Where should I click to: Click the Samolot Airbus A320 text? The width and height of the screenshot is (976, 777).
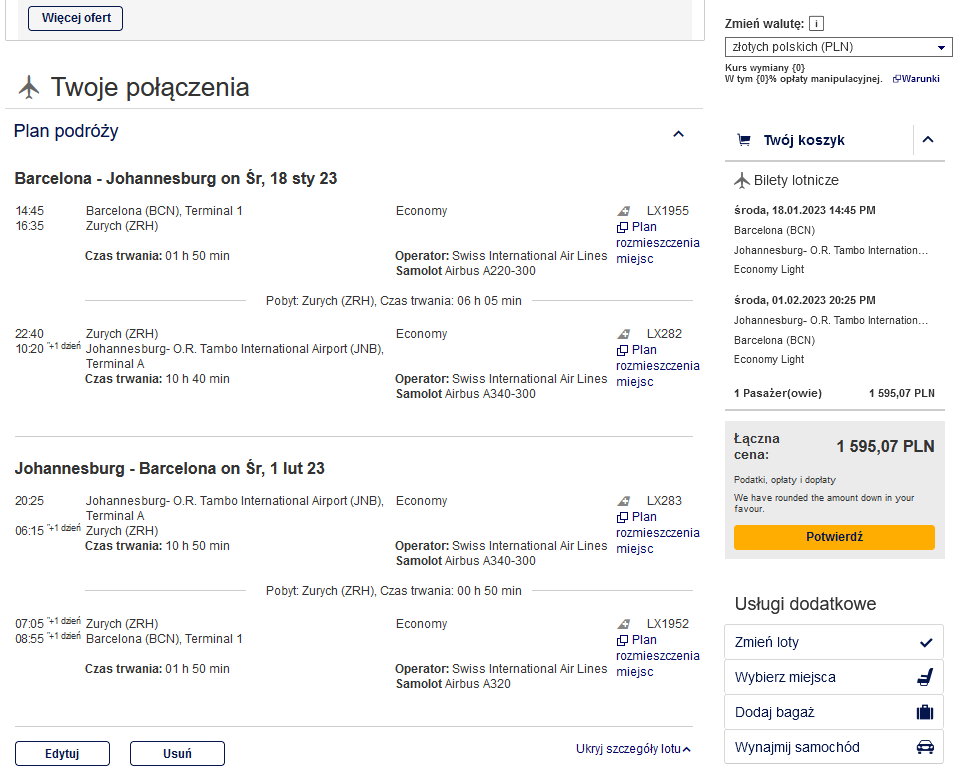(x=453, y=684)
